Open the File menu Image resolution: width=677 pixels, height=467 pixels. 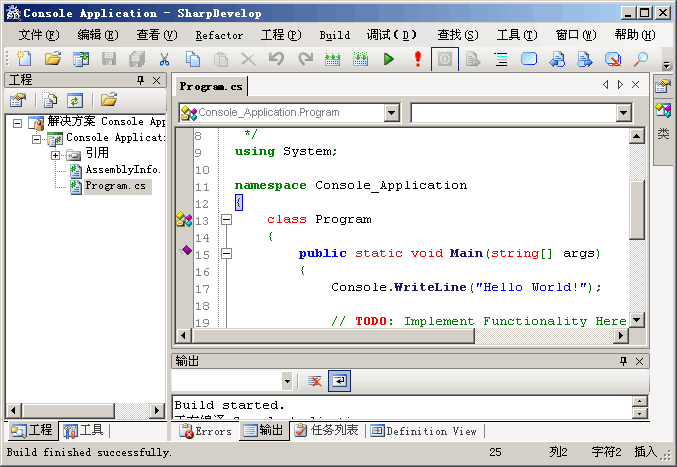pos(39,35)
